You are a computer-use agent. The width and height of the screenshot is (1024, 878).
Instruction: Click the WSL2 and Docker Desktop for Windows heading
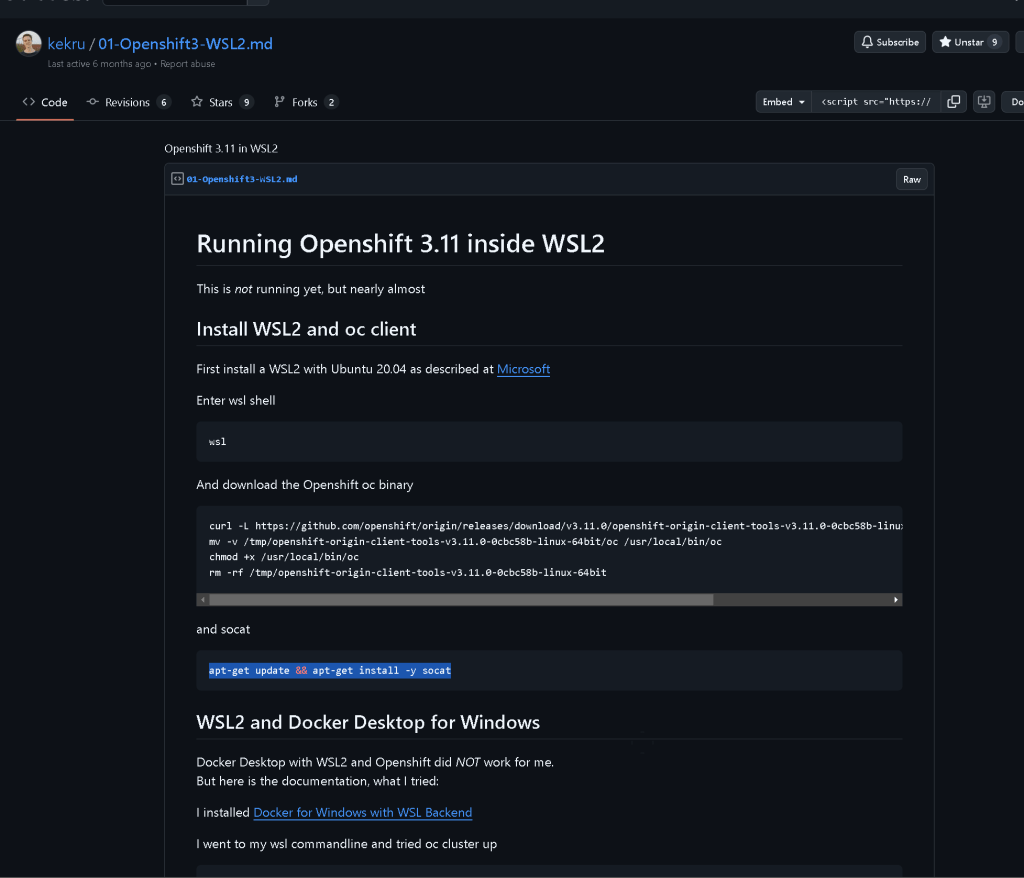click(x=368, y=723)
